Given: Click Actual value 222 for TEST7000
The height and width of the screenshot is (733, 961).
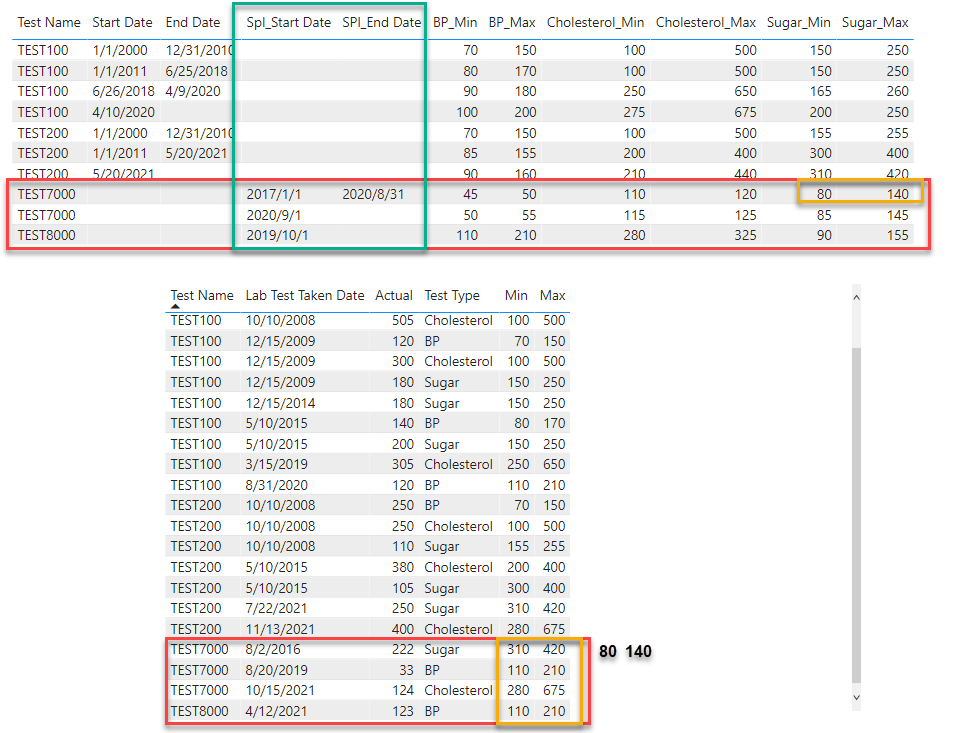Looking at the screenshot, I should pos(403,650).
